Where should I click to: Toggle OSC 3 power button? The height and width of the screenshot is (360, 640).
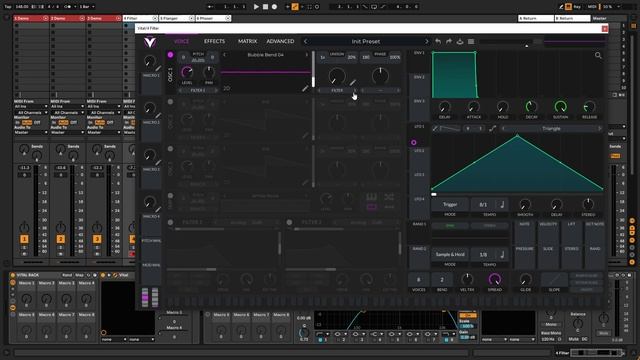170,149
